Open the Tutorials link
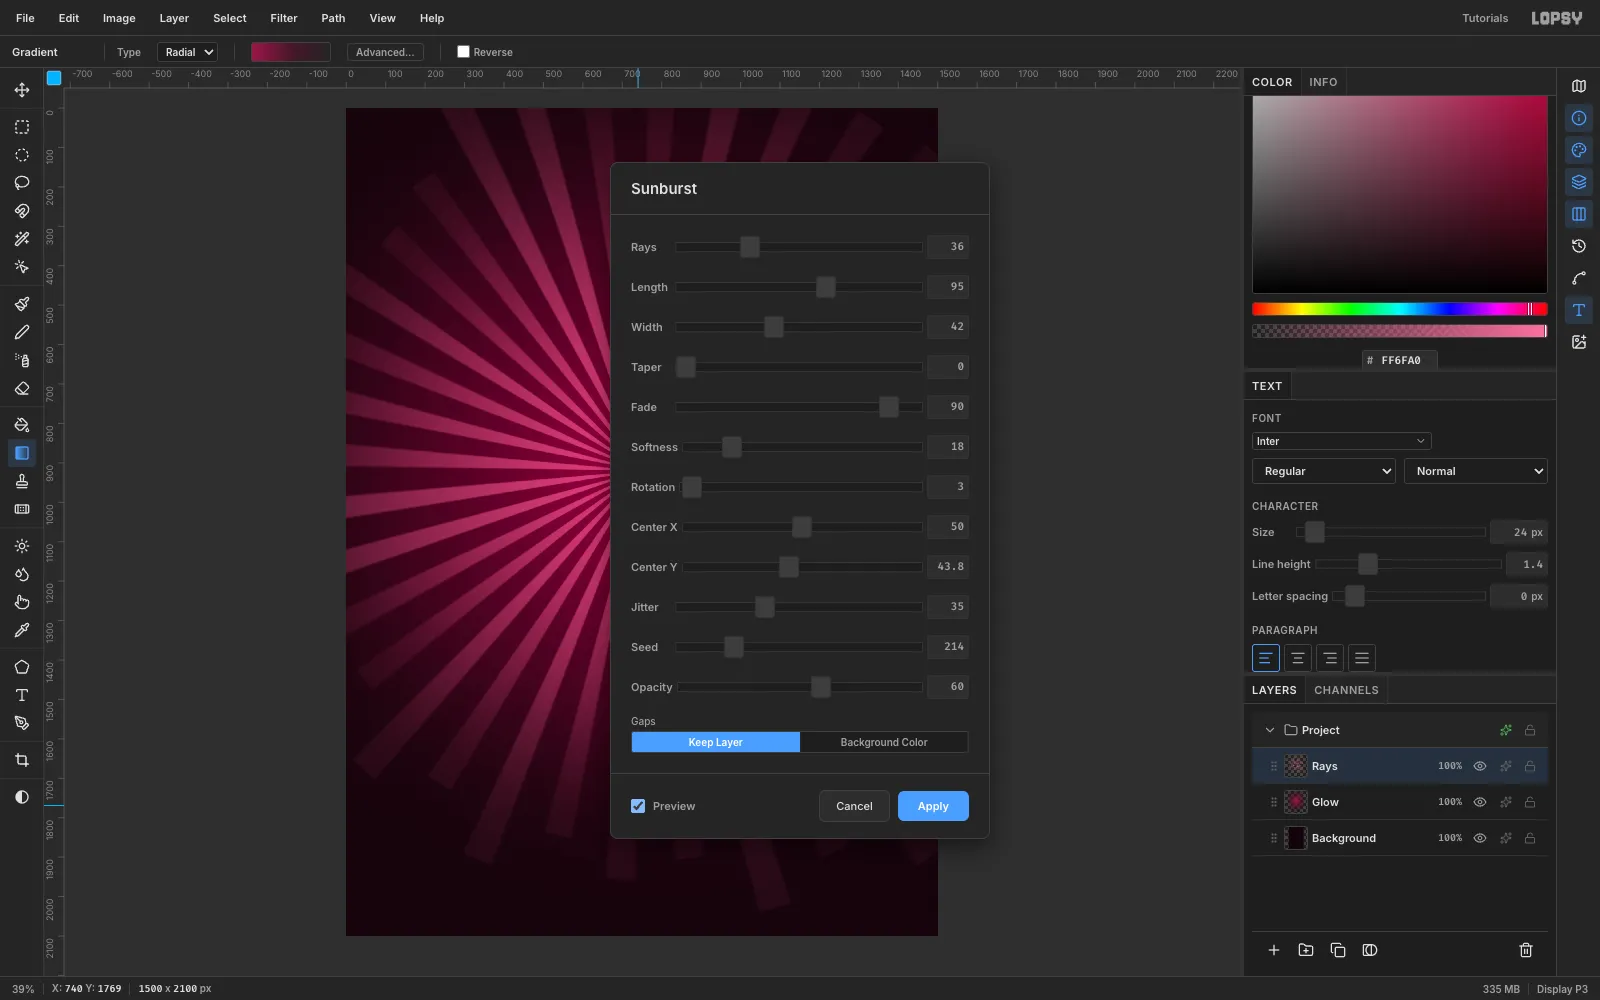 [1485, 18]
